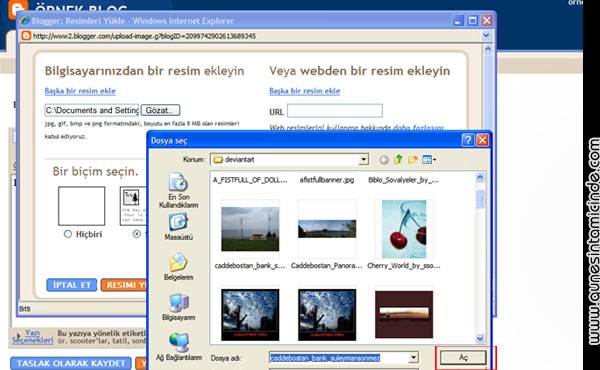The height and width of the screenshot is (370, 600).
Task: Expand the Dosya adı dropdown arrow
Action: point(413,357)
